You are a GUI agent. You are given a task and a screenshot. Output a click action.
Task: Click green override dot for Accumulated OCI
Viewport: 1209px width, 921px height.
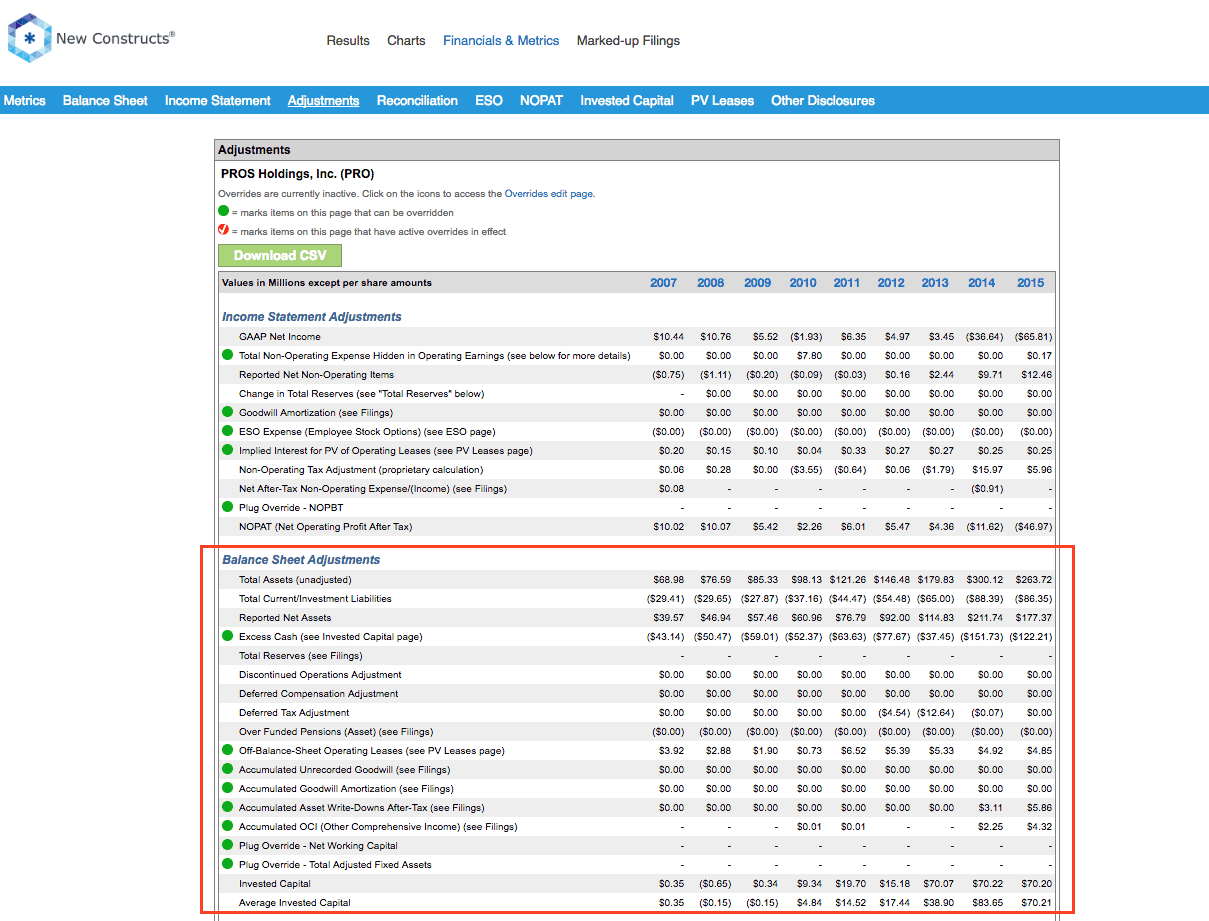pyautogui.click(x=227, y=826)
